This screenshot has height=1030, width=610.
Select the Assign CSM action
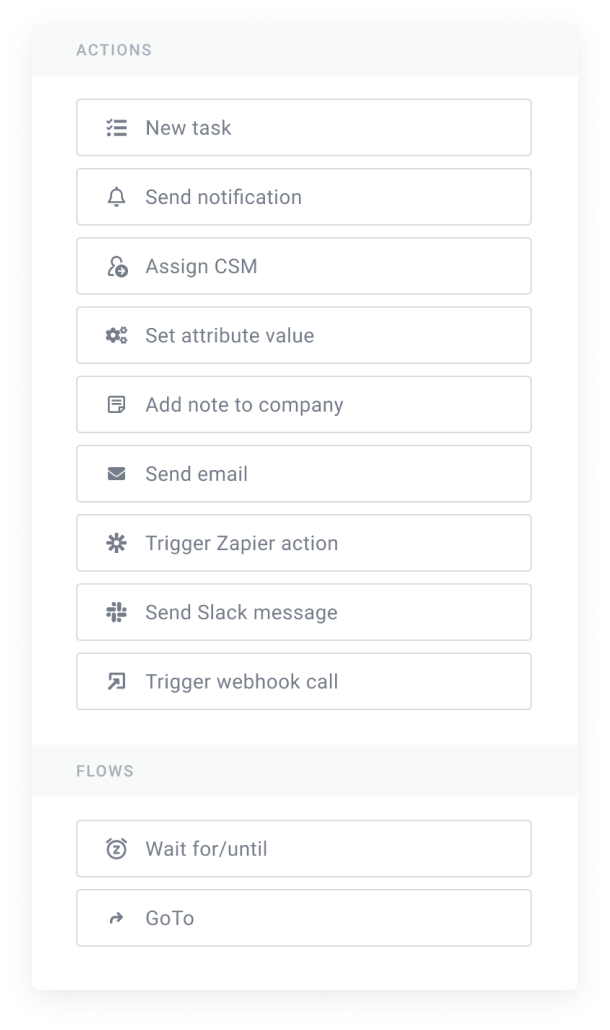[303, 266]
